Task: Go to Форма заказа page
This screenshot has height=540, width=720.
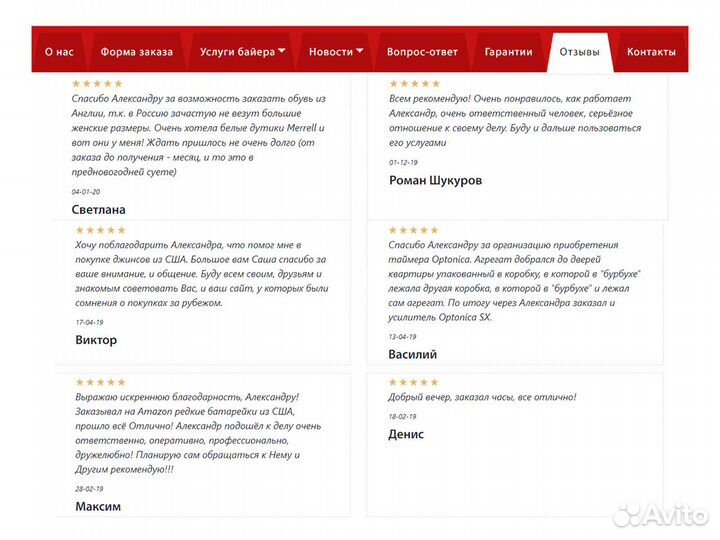Action: point(136,52)
